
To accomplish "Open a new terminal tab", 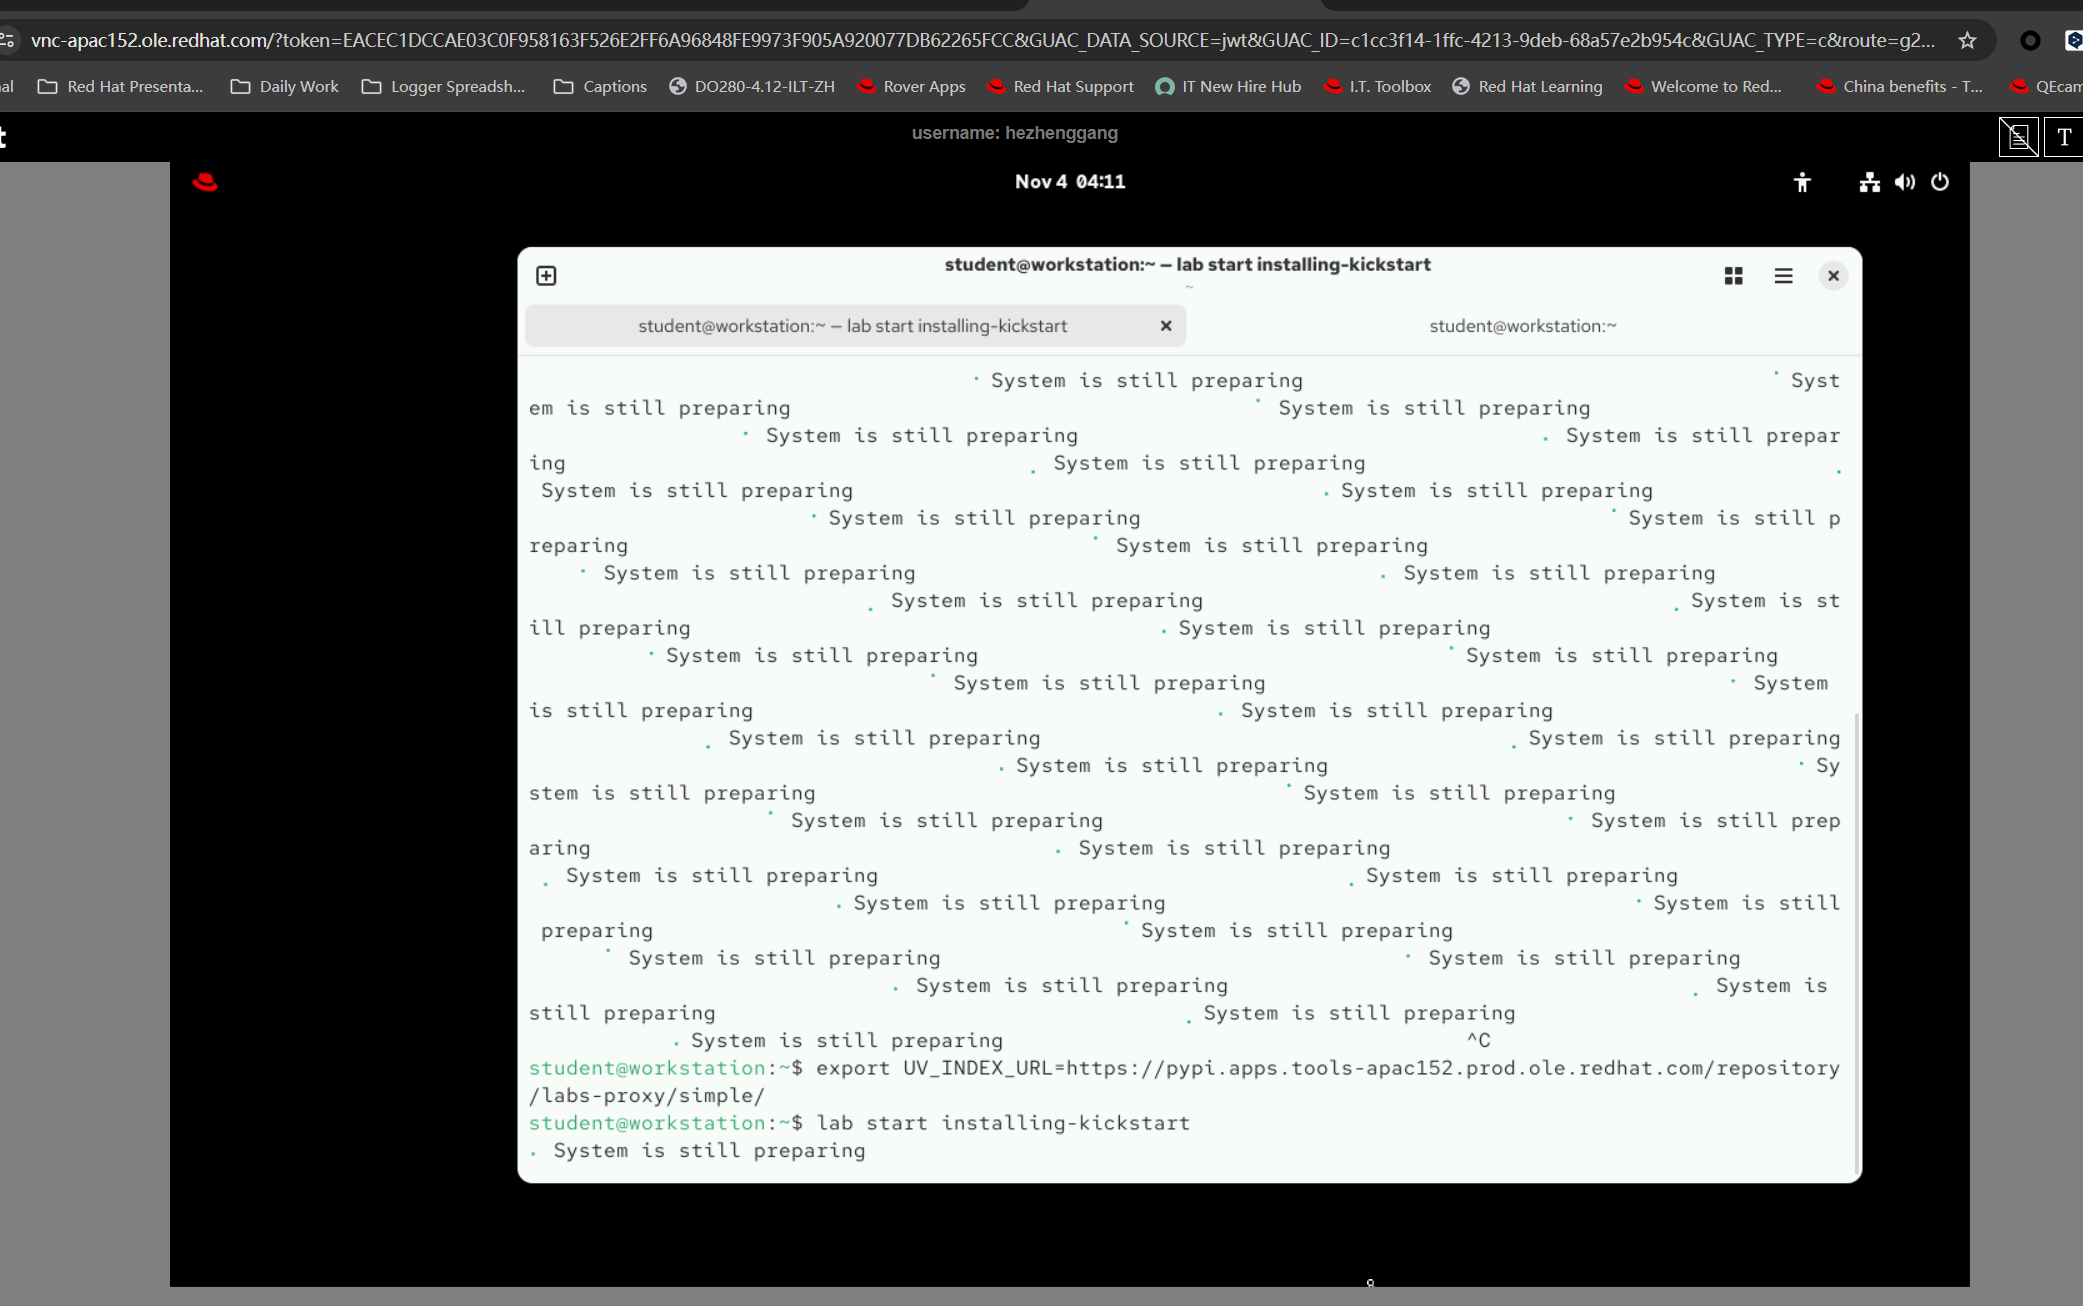I will (x=546, y=276).
